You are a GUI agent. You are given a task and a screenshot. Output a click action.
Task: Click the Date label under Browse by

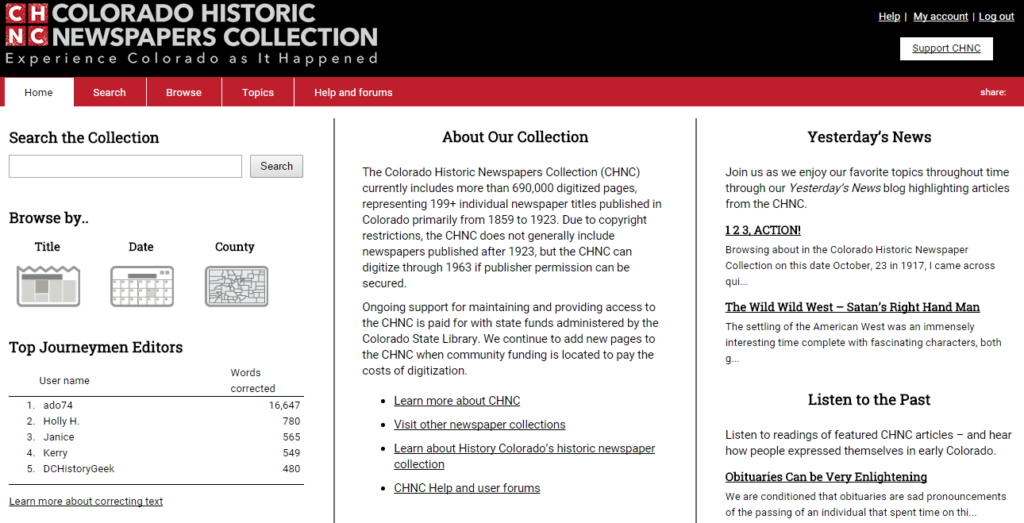(141, 247)
